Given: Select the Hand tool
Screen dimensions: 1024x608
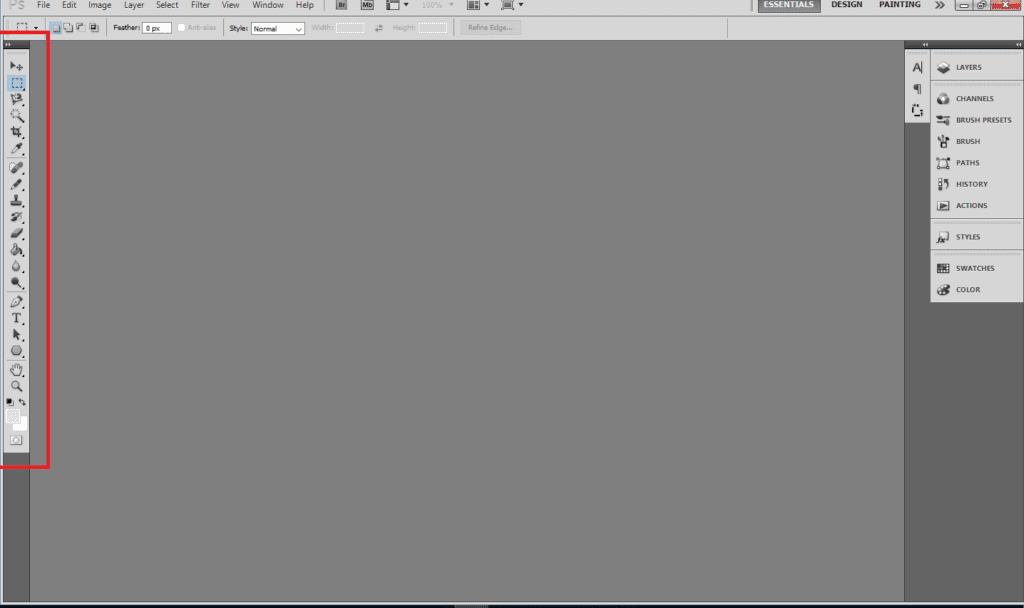Looking at the screenshot, I should pos(17,370).
